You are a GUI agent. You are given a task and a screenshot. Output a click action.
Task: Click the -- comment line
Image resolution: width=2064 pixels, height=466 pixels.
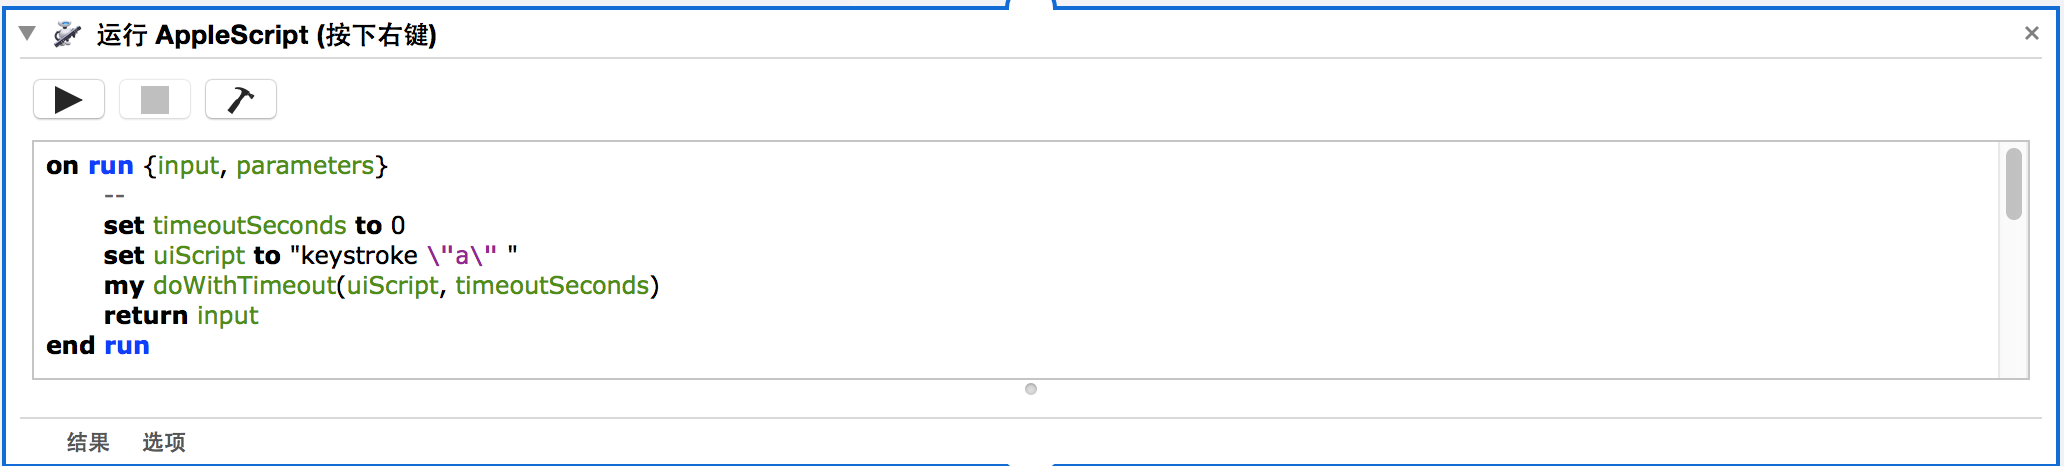tap(114, 196)
